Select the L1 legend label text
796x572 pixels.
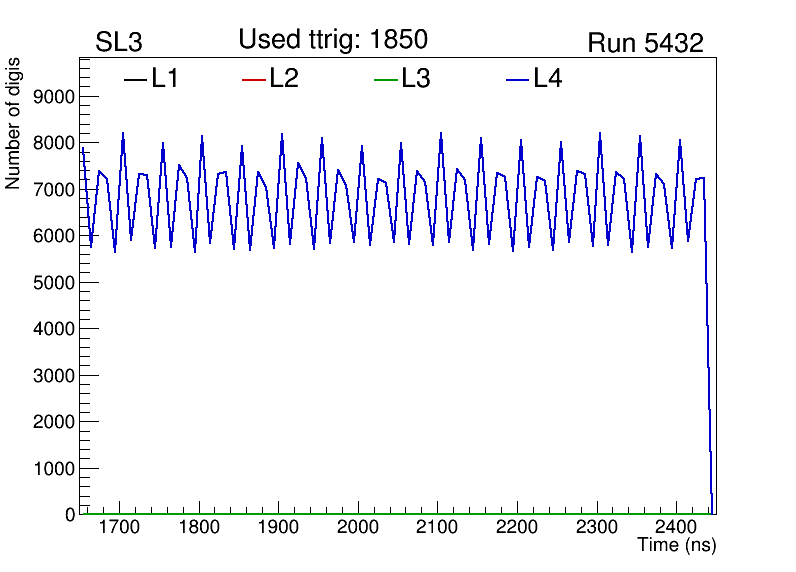(165, 79)
